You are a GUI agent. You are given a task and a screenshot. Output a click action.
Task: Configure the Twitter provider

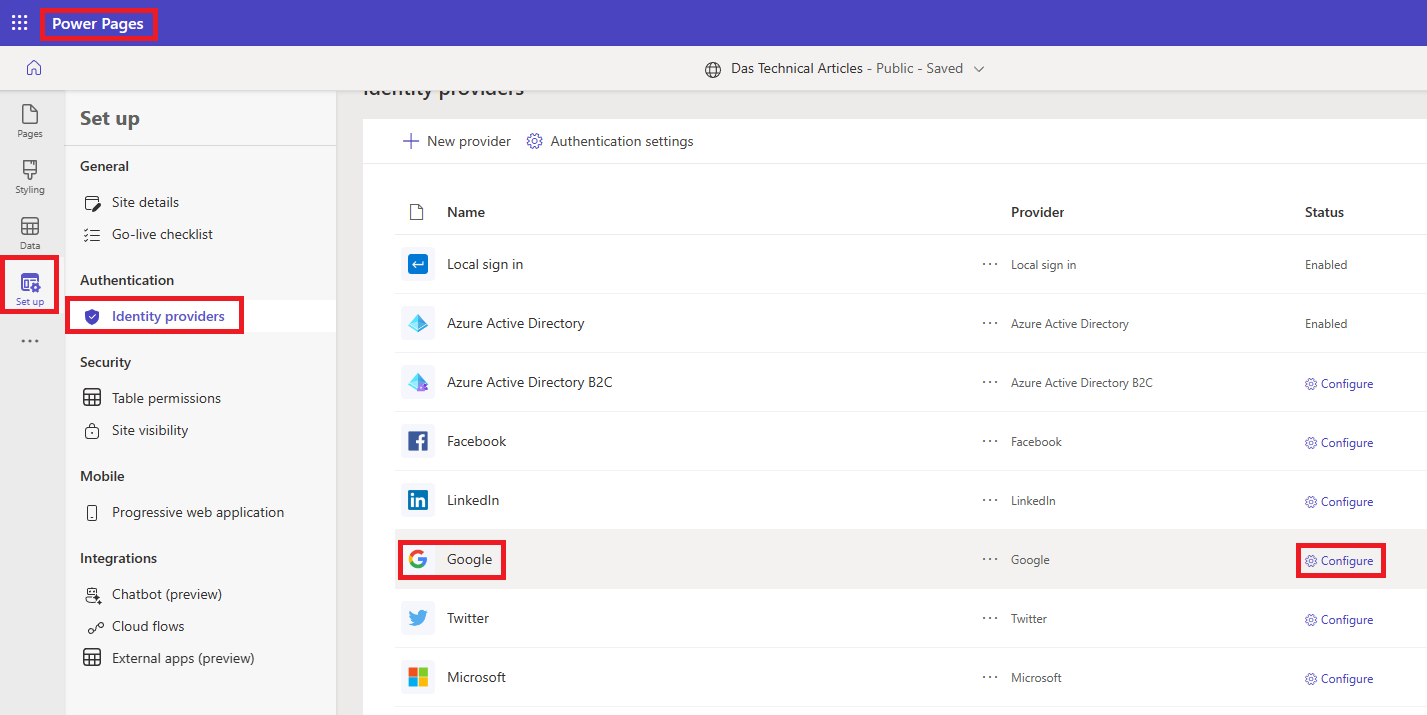pyautogui.click(x=1339, y=620)
